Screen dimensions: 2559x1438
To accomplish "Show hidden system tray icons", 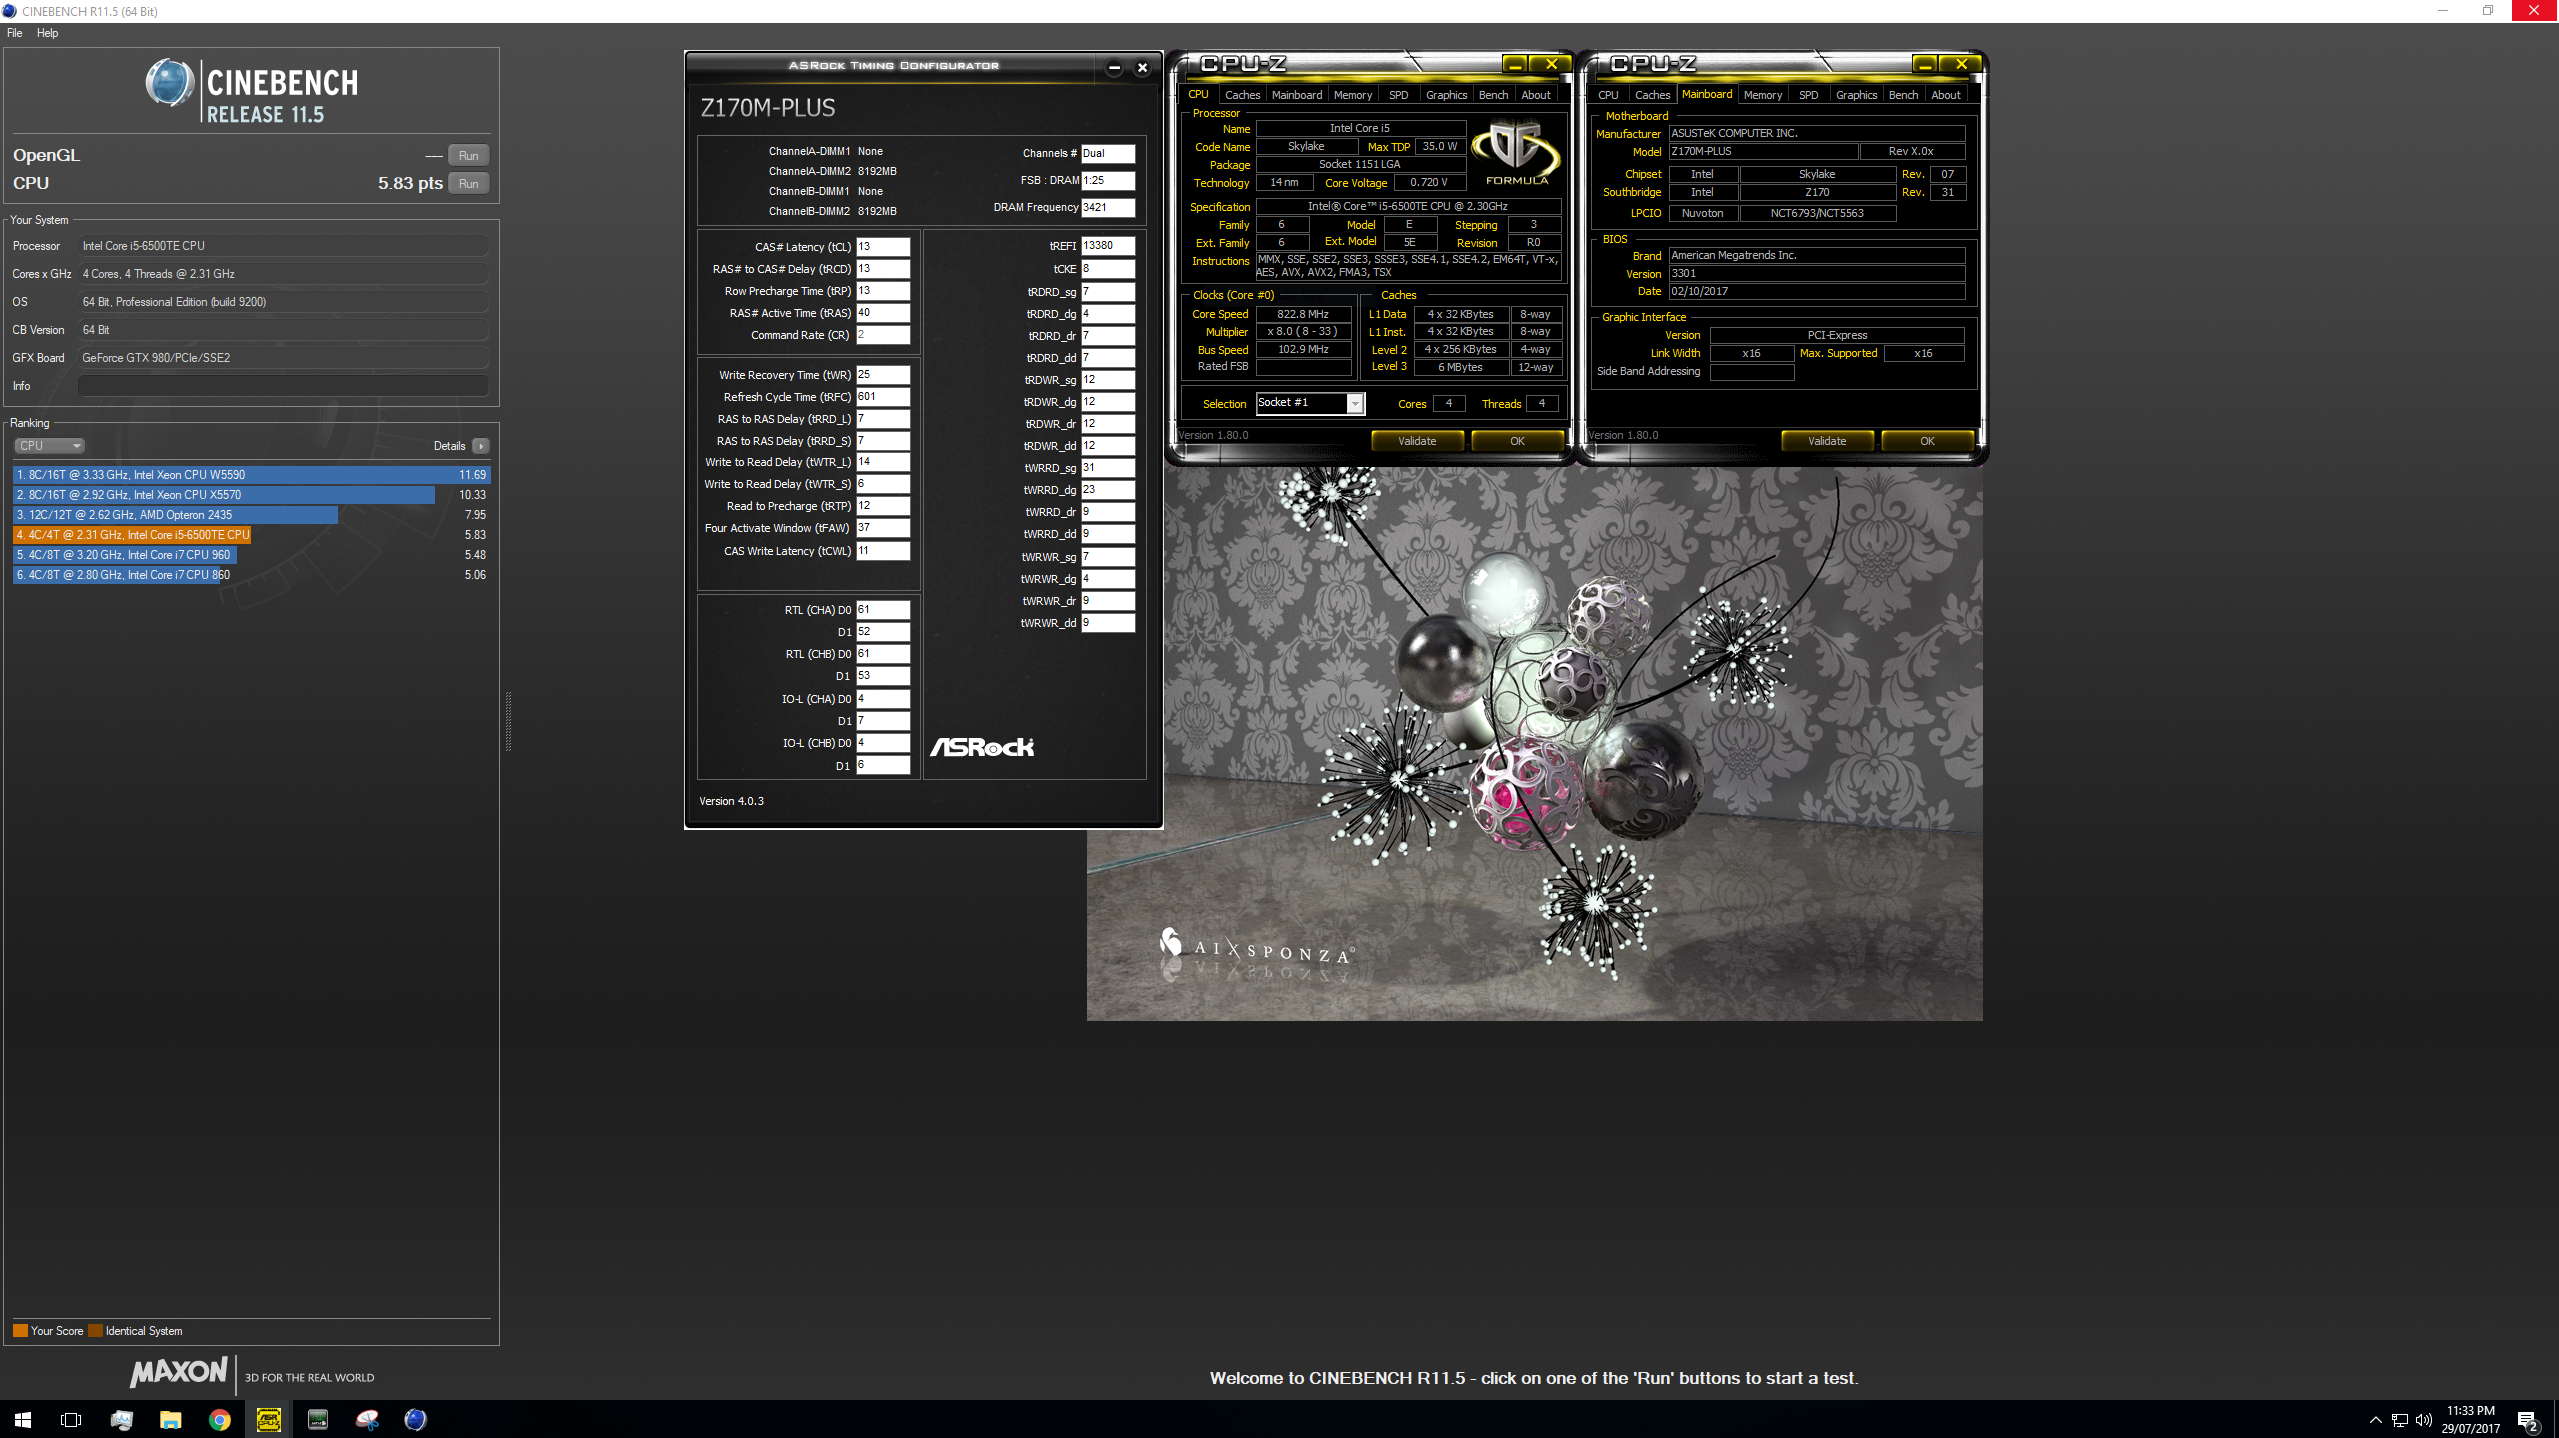I will [2375, 1420].
